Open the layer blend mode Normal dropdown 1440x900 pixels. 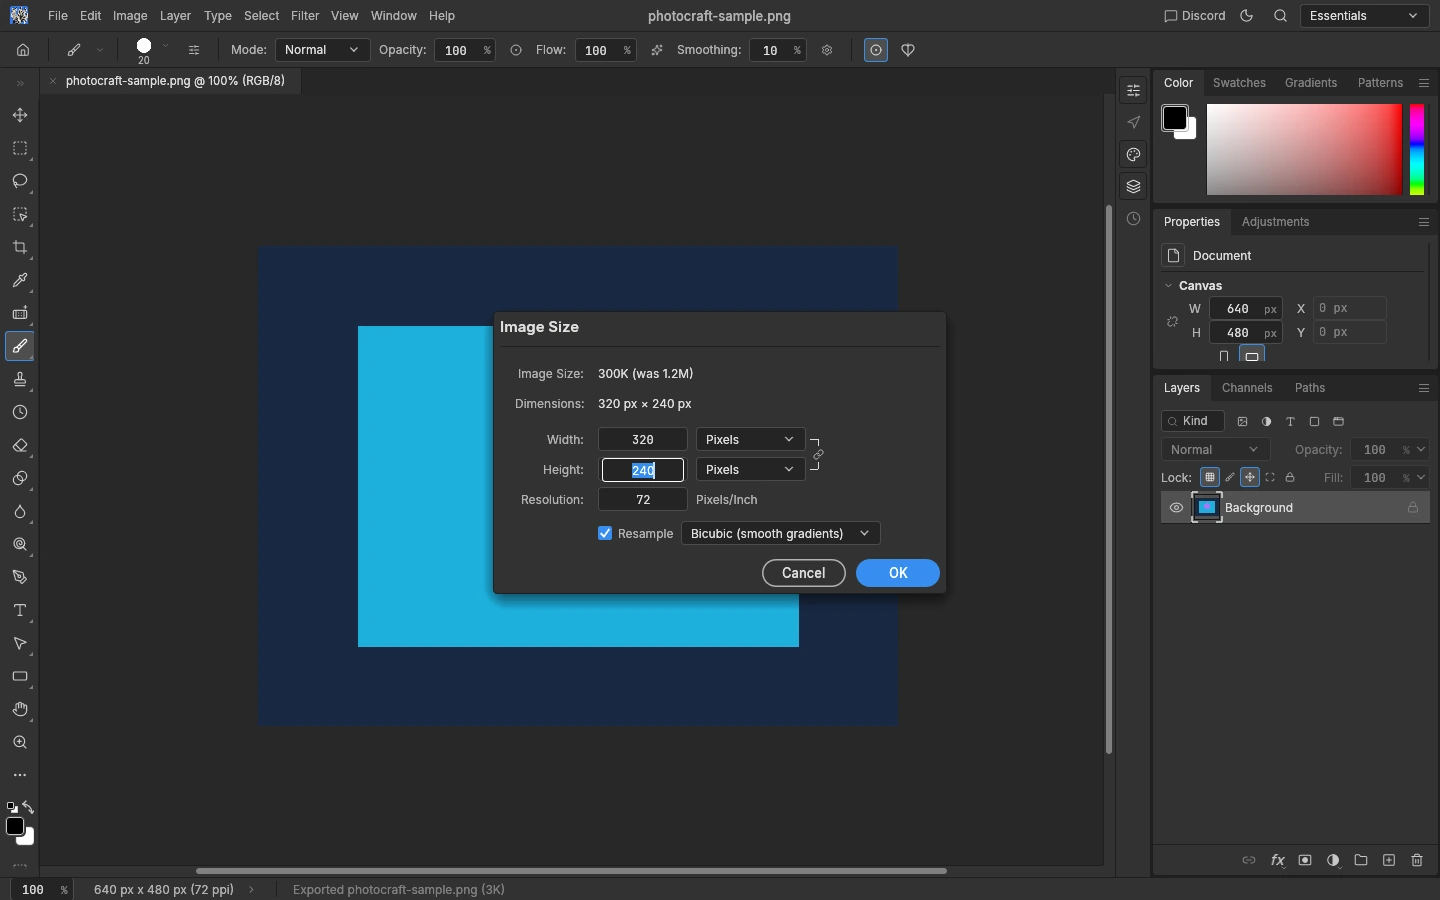pos(1215,450)
